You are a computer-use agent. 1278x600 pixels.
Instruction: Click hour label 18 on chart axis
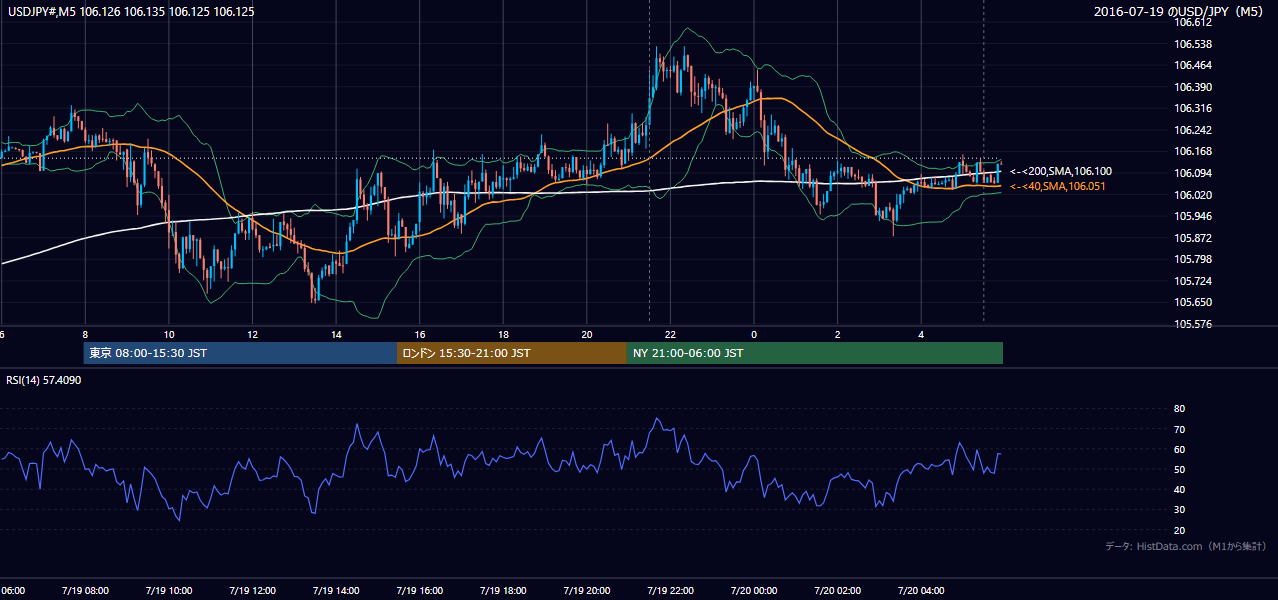click(503, 335)
